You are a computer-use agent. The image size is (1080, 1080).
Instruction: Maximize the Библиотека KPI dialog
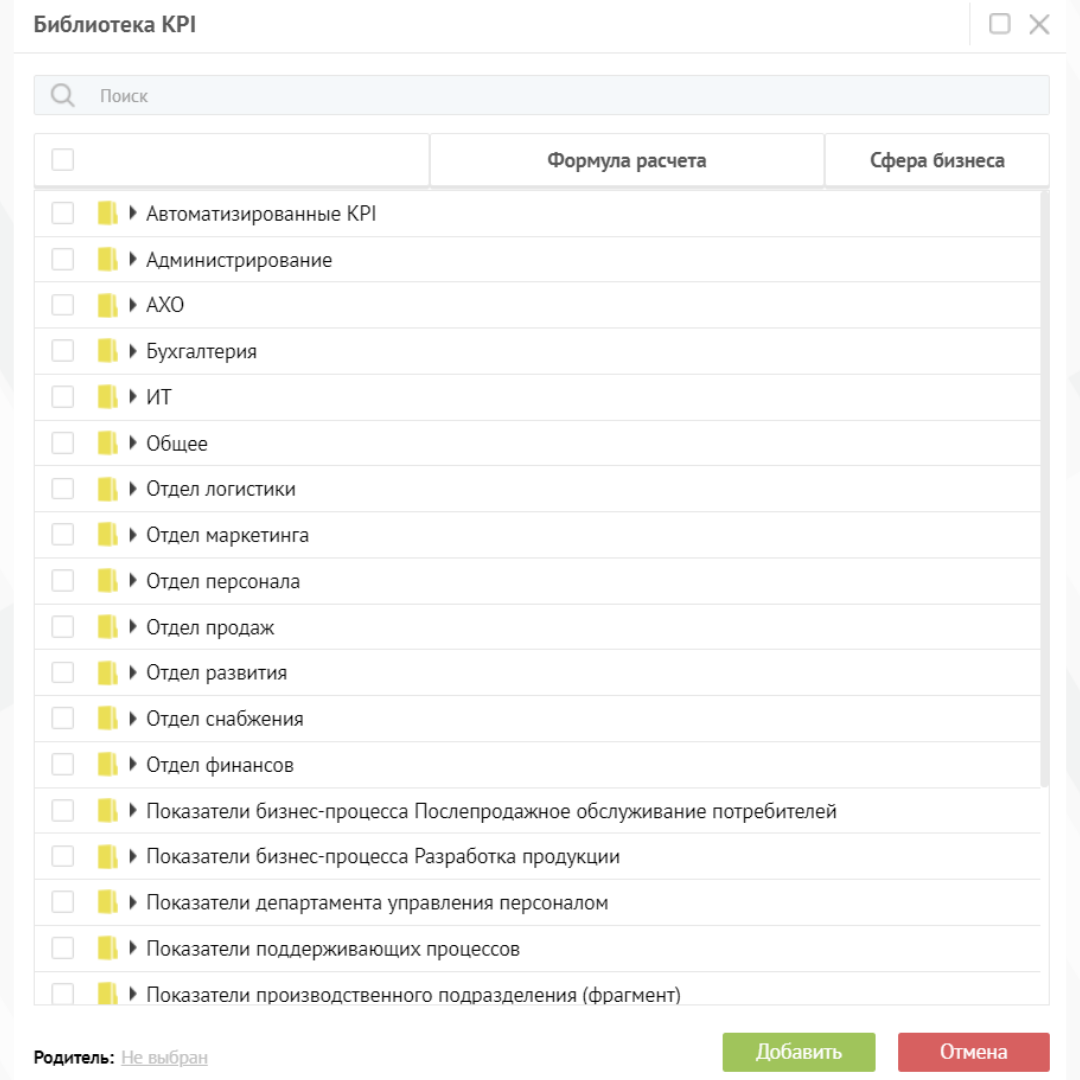pos(999,25)
